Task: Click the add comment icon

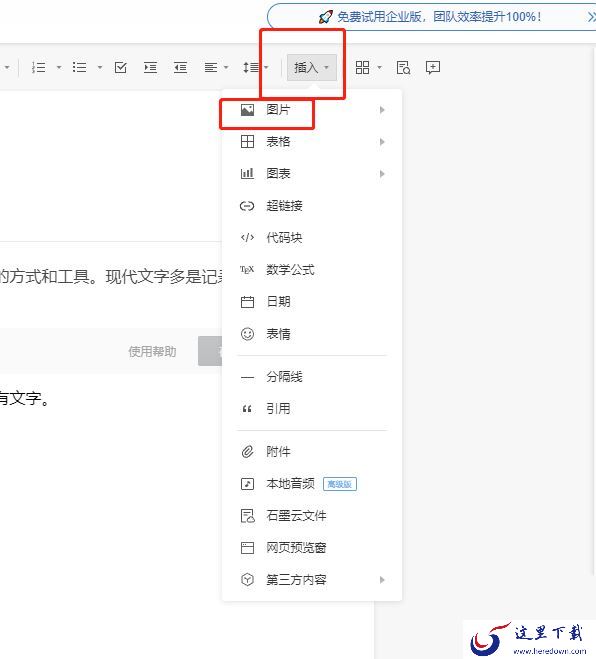Action: point(432,67)
